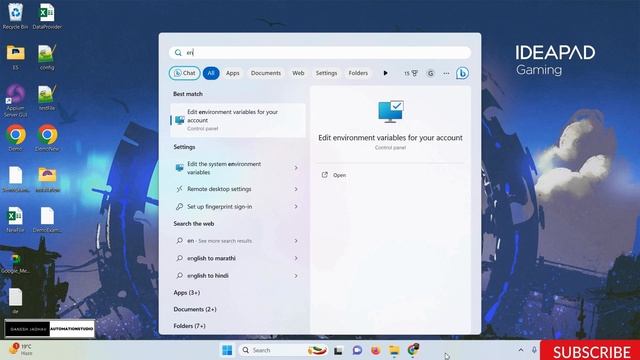Expand the 'english to marathi' chevron
This screenshot has height=360, width=640.
tap(296, 258)
